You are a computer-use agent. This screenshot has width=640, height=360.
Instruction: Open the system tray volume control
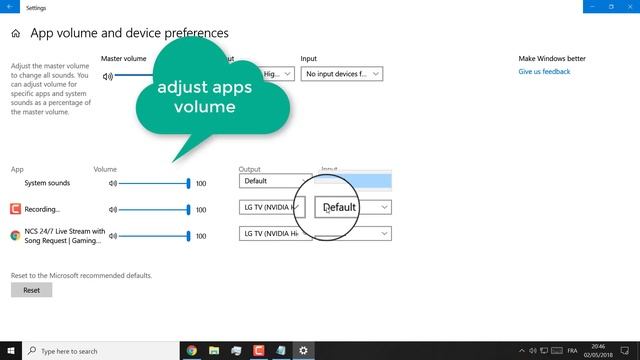pyautogui.click(x=533, y=351)
